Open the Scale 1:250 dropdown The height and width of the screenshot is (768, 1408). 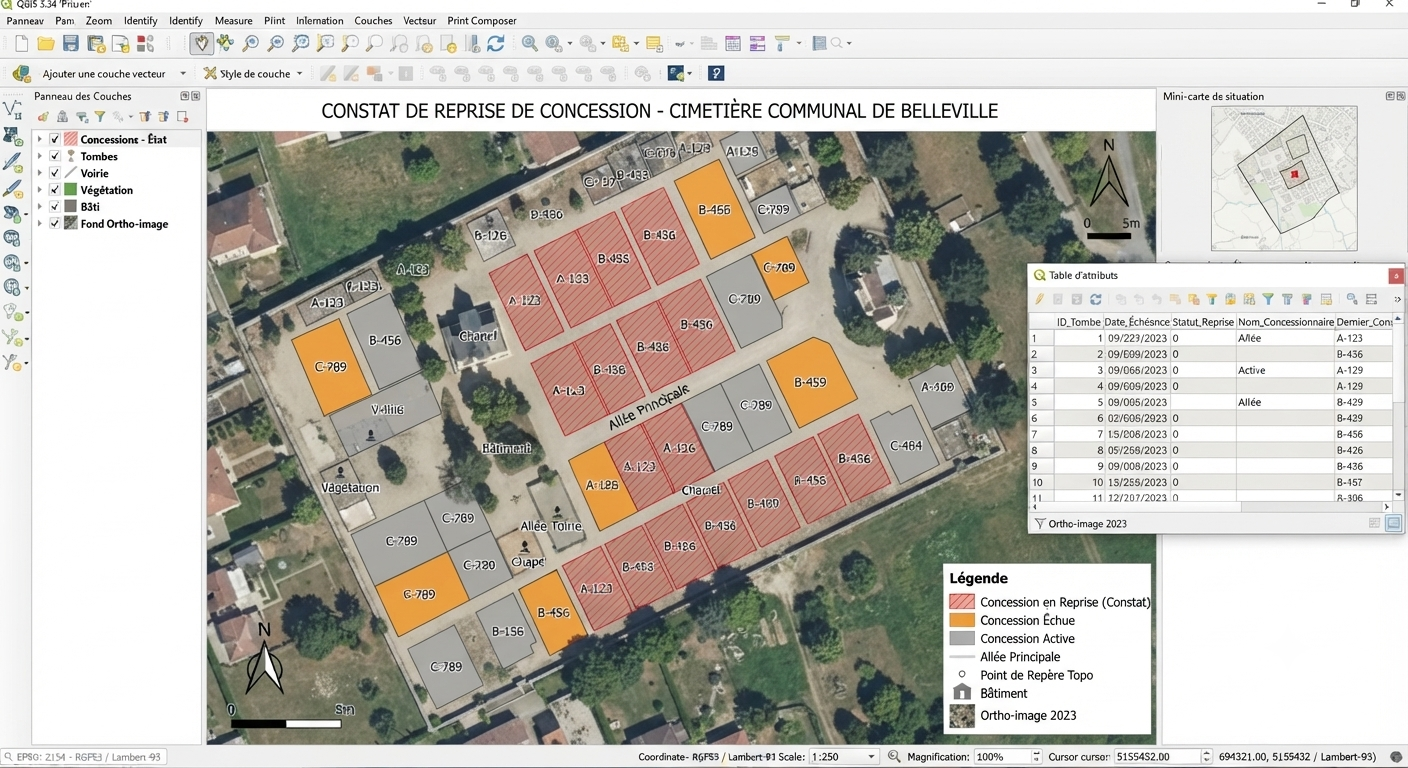[872, 757]
